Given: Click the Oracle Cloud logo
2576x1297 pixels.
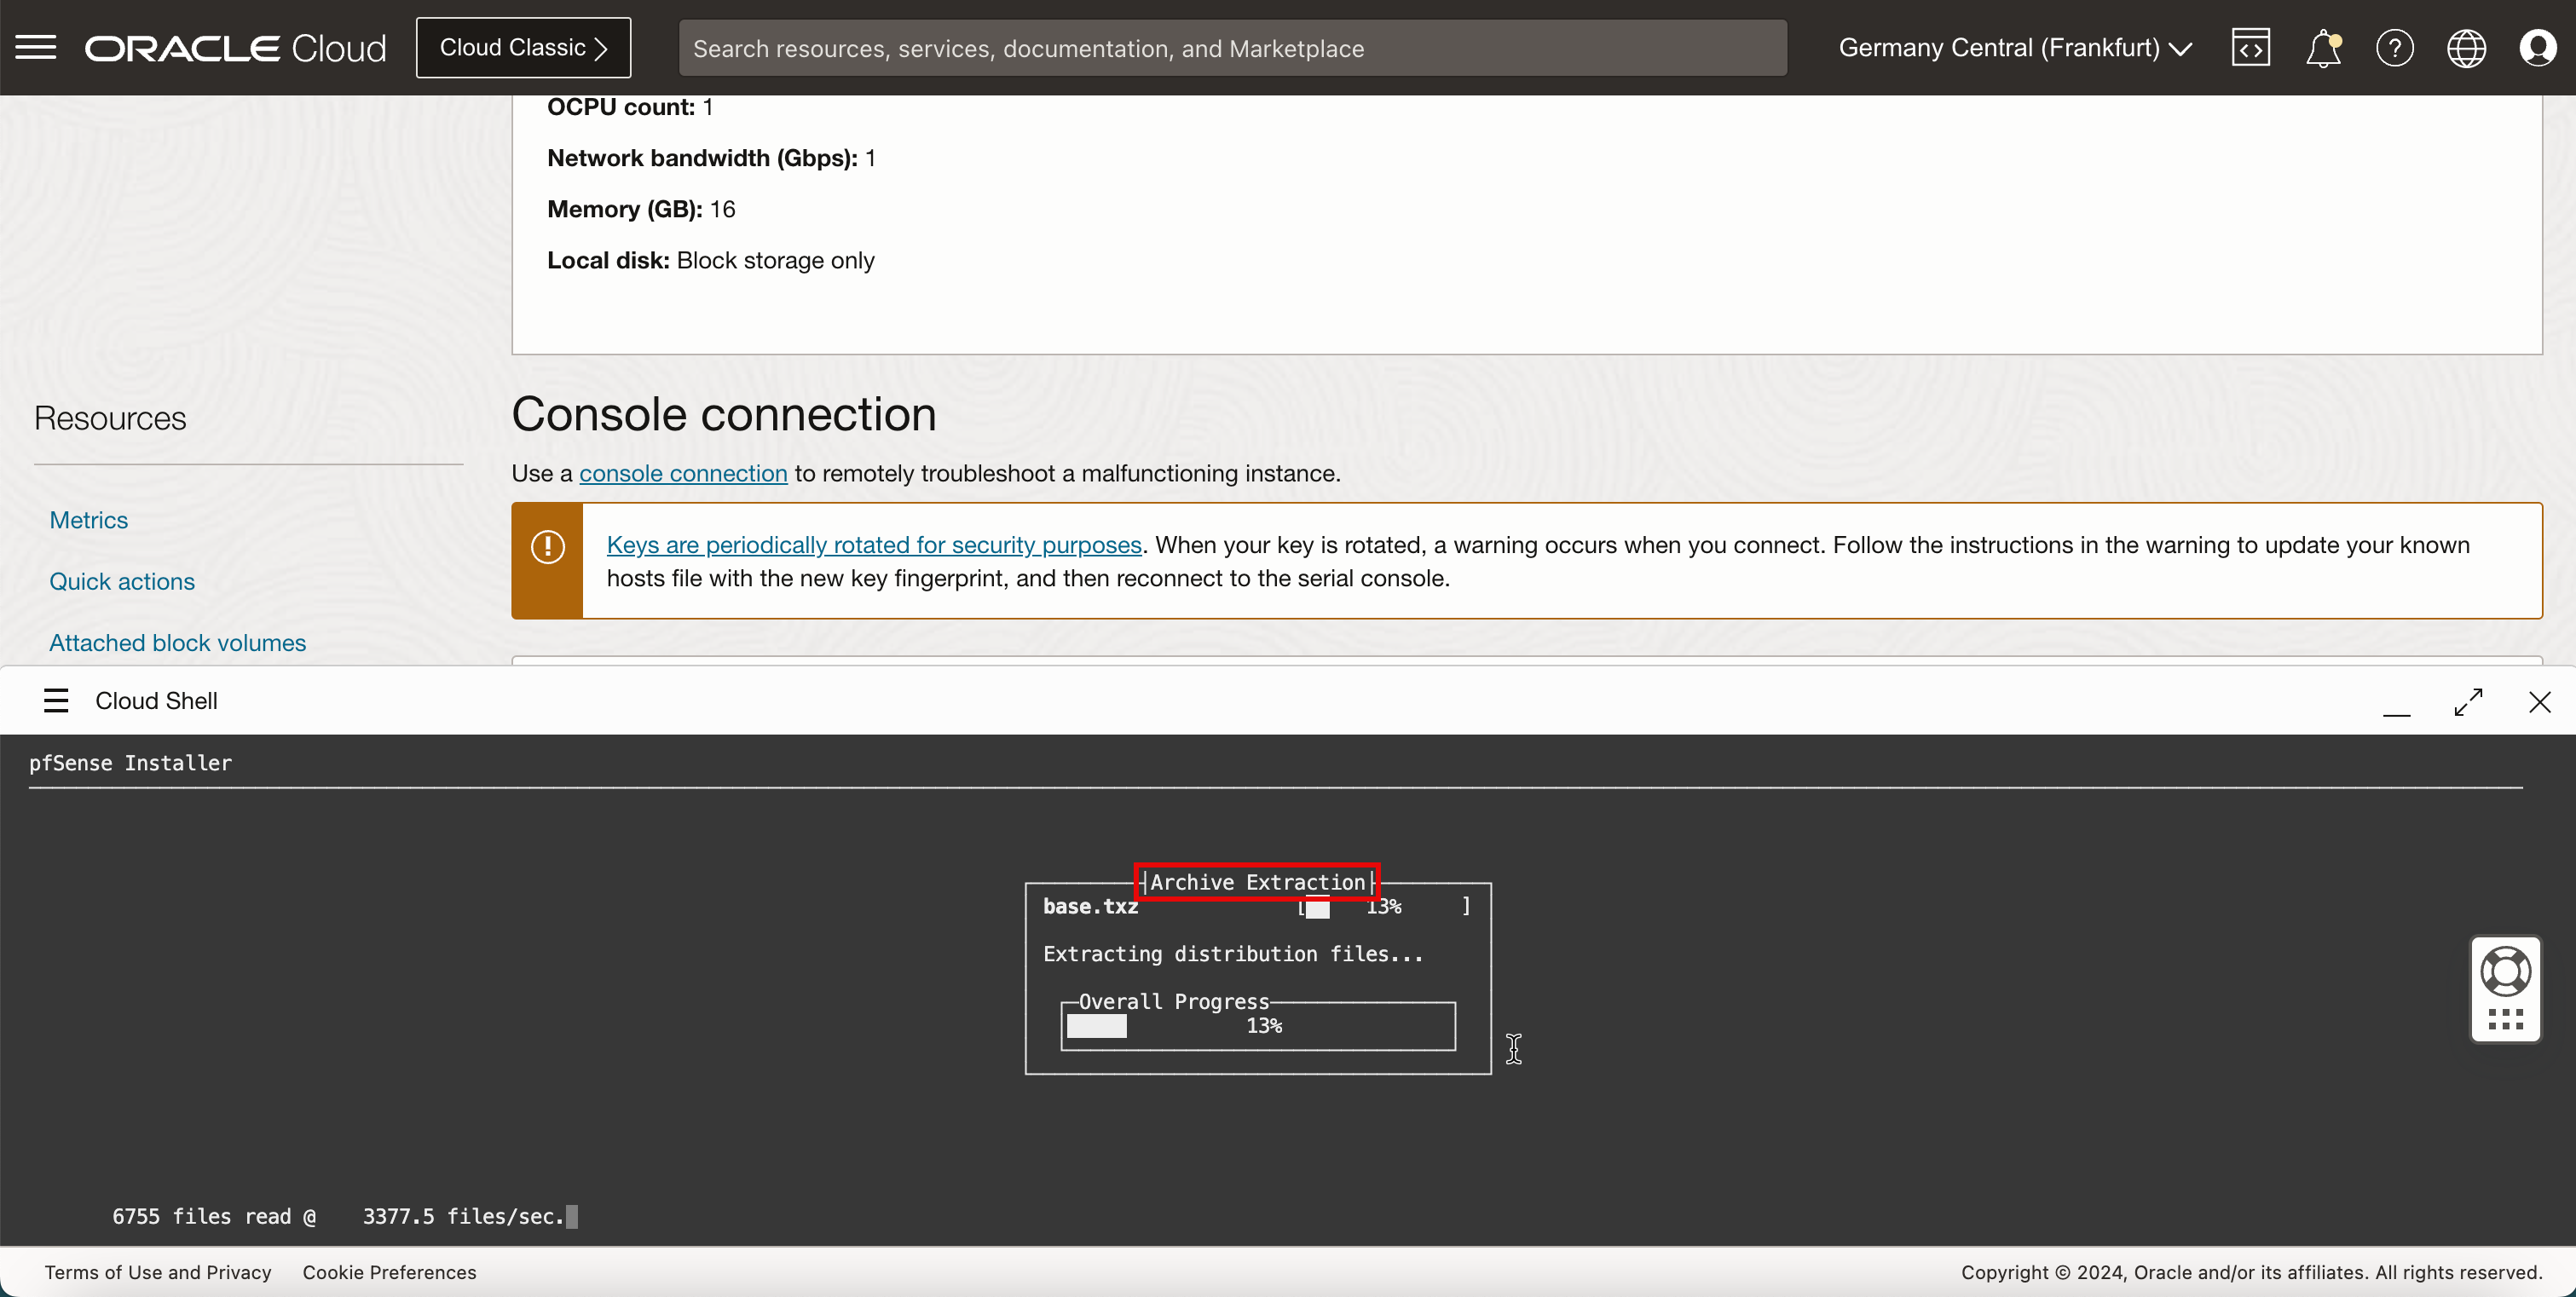Looking at the screenshot, I should [x=235, y=47].
